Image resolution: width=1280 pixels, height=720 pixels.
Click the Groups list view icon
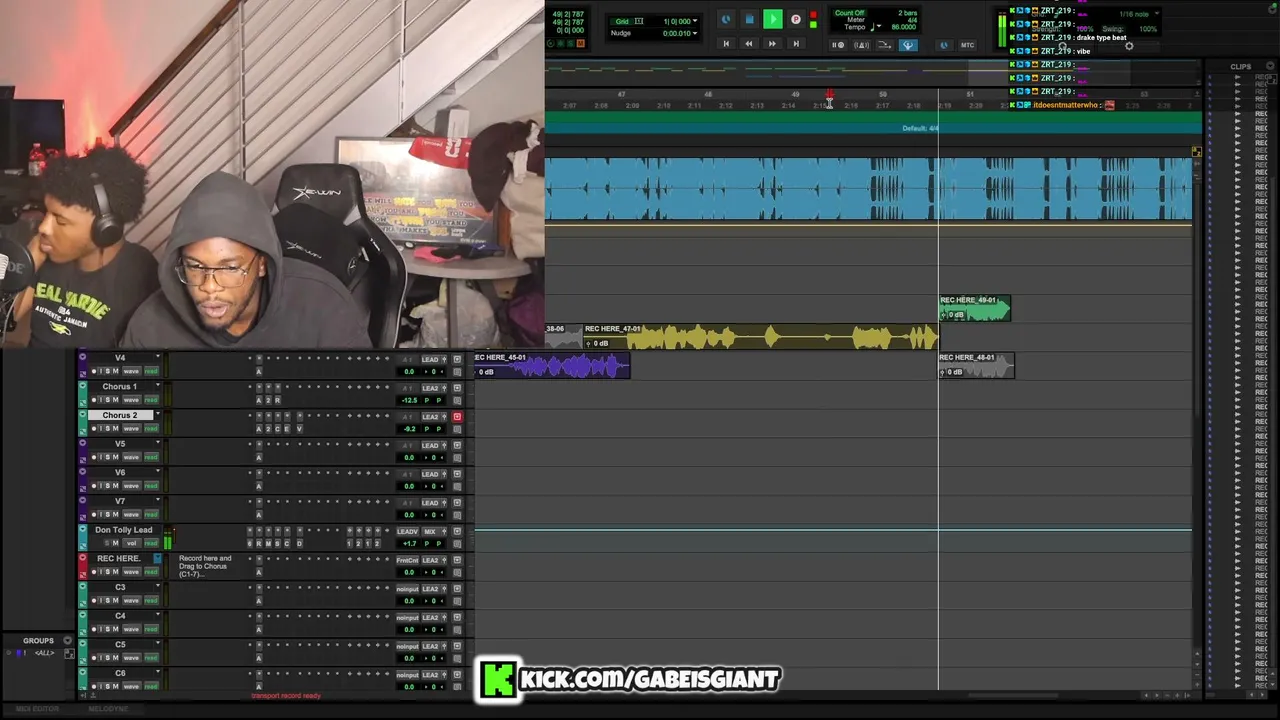click(x=69, y=654)
